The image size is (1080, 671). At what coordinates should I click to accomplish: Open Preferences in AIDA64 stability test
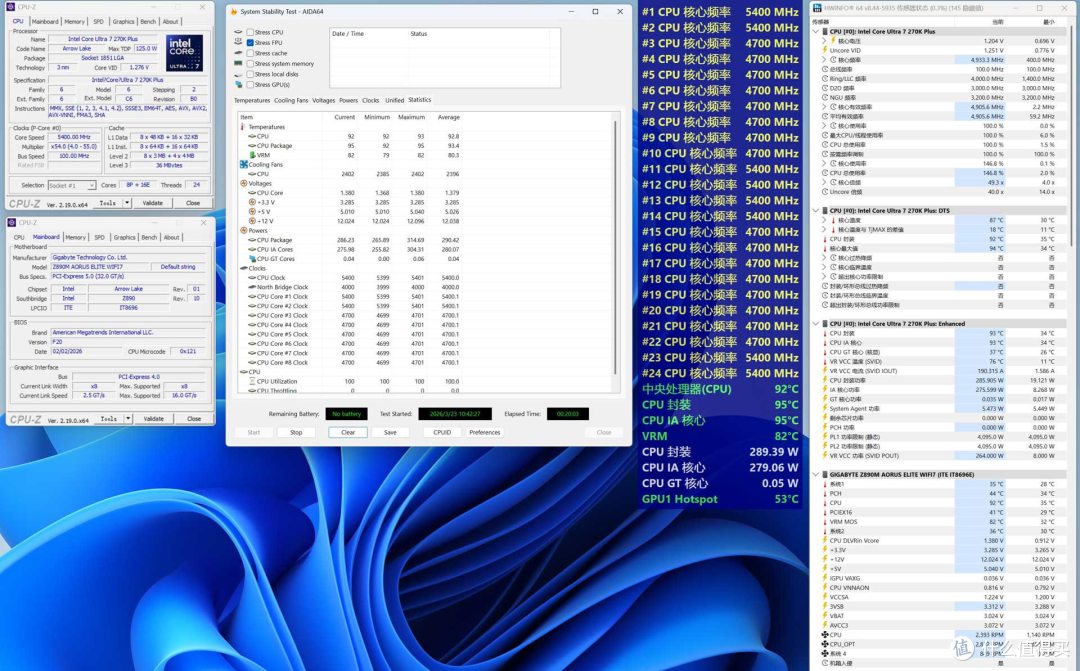click(x=485, y=433)
